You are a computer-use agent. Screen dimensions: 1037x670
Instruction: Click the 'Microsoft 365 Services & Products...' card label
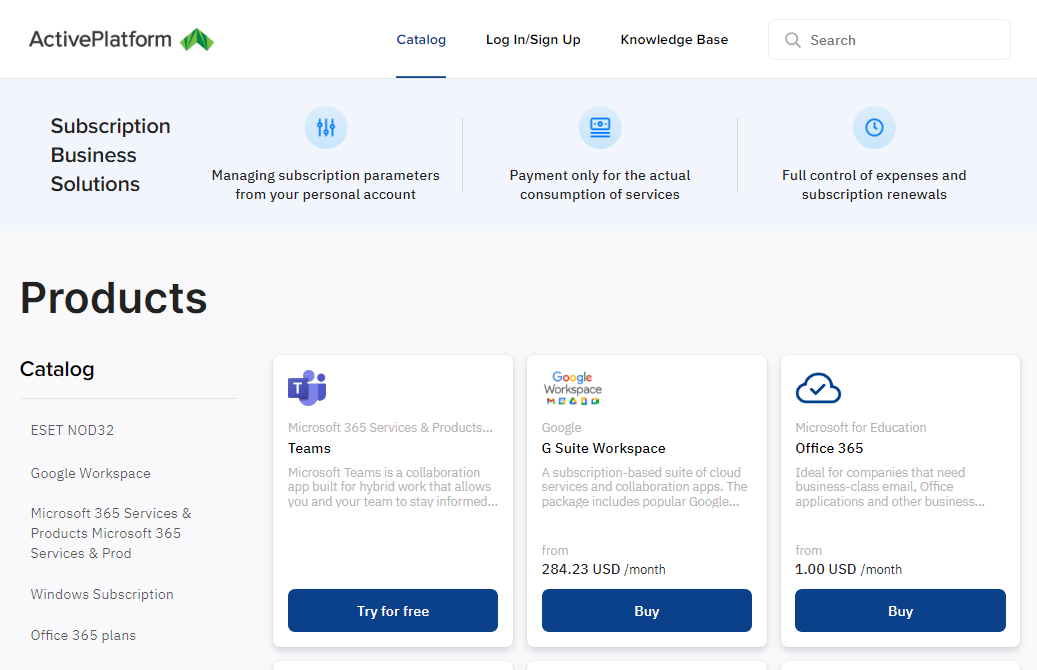(x=390, y=427)
